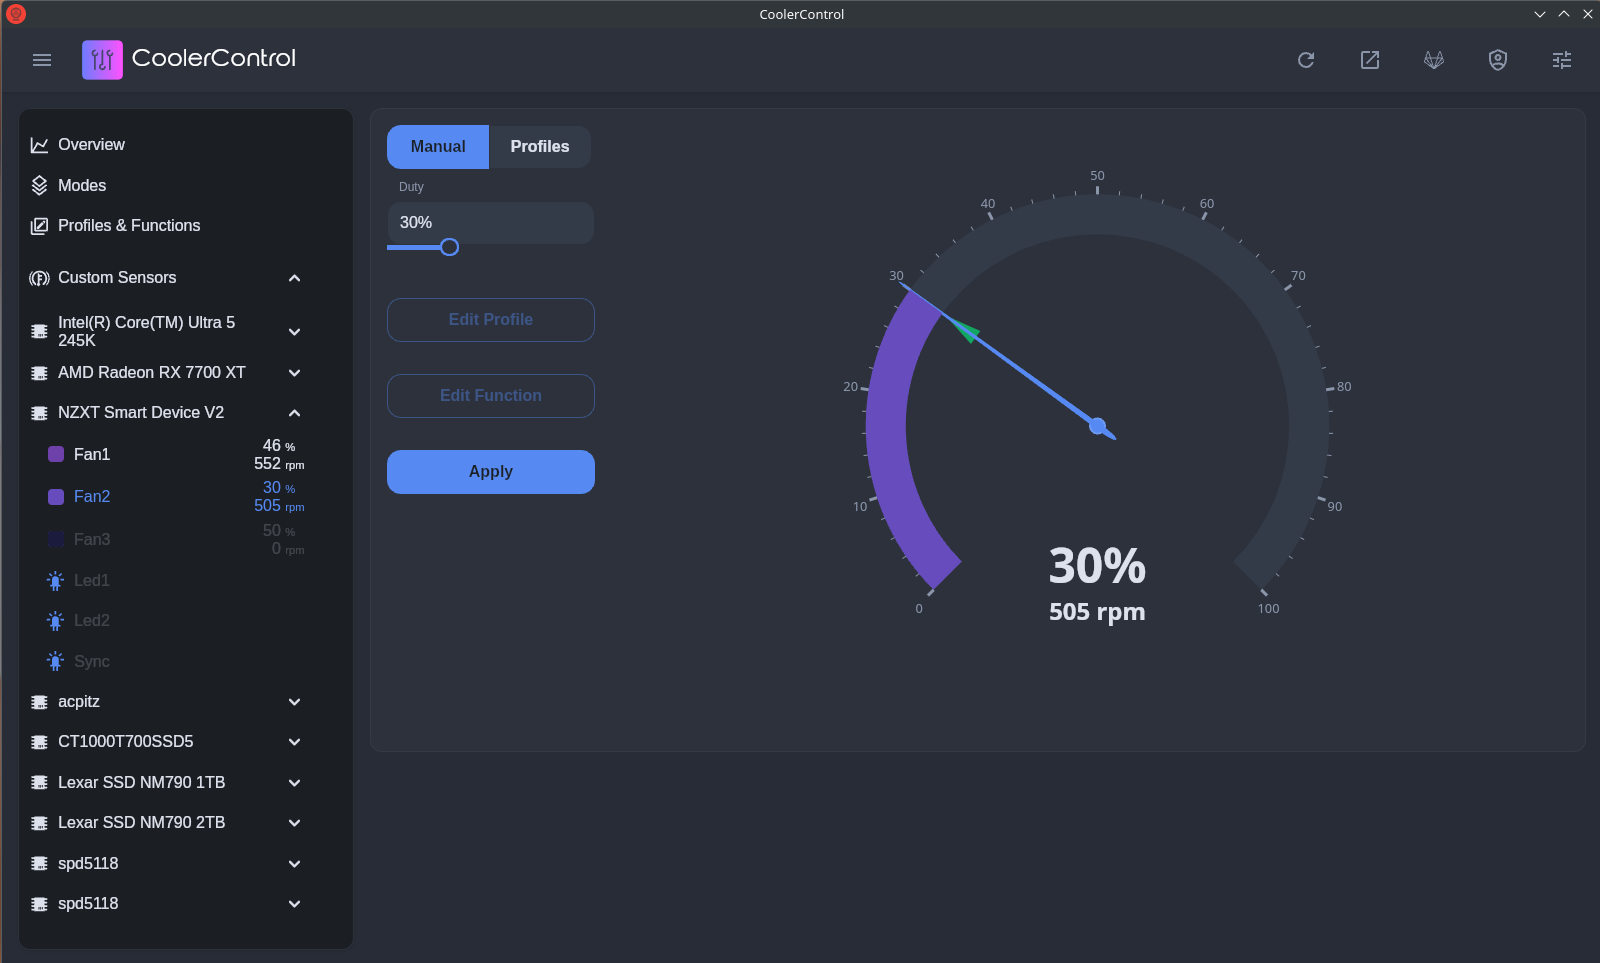Open the hamburger menu
The height and width of the screenshot is (963, 1600).
coord(42,60)
